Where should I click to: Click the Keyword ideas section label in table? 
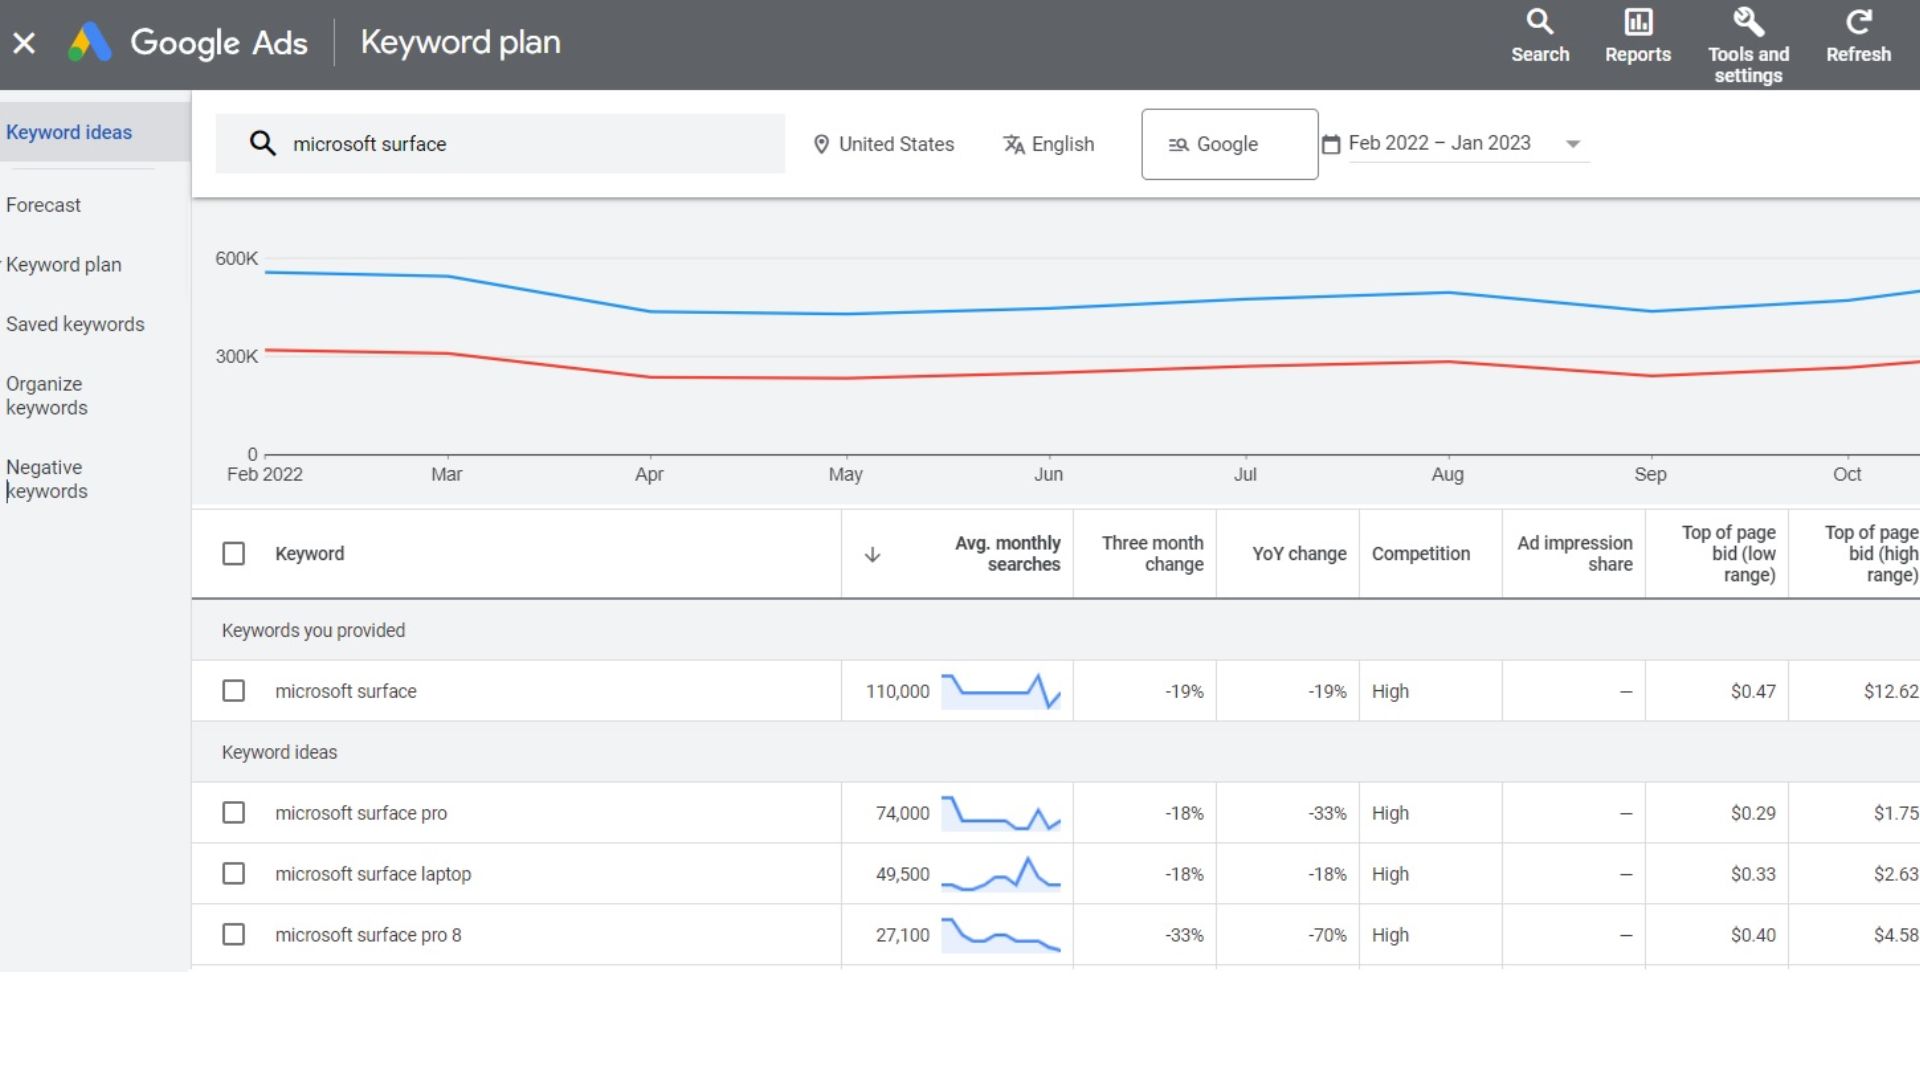(x=279, y=752)
